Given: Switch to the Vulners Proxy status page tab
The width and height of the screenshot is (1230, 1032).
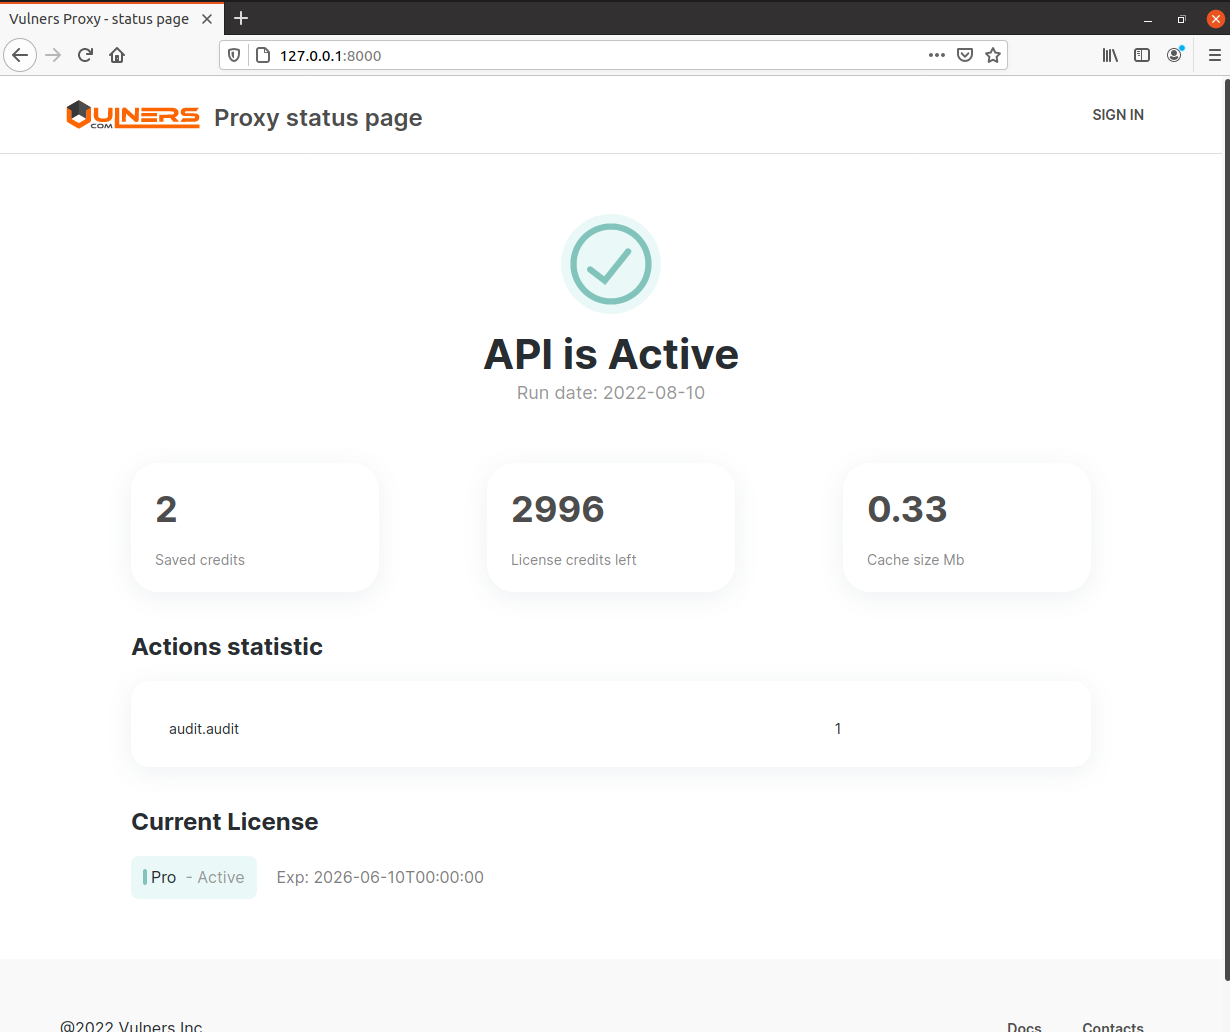Looking at the screenshot, I should pyautogui.click(x=100, y=18).
